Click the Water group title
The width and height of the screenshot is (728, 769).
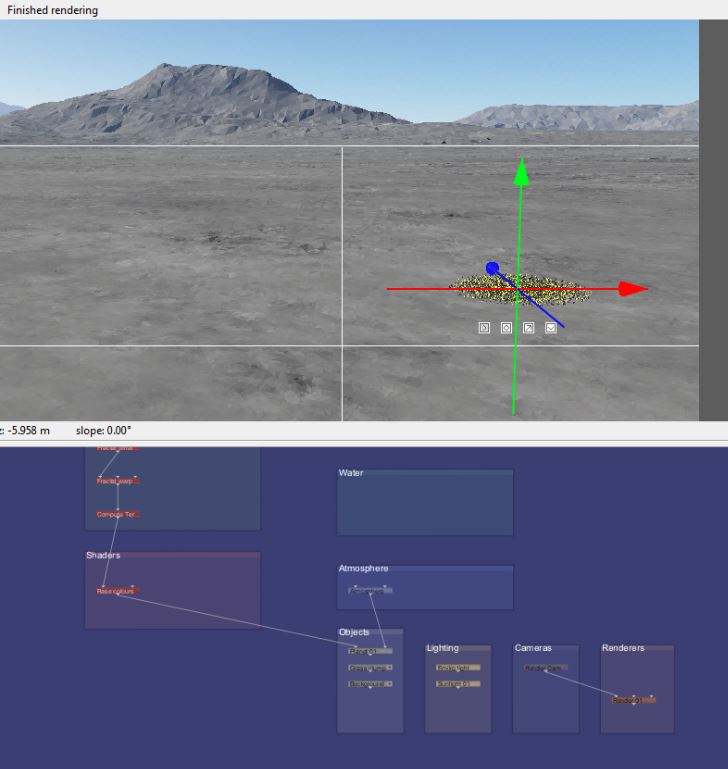point(351,473)
